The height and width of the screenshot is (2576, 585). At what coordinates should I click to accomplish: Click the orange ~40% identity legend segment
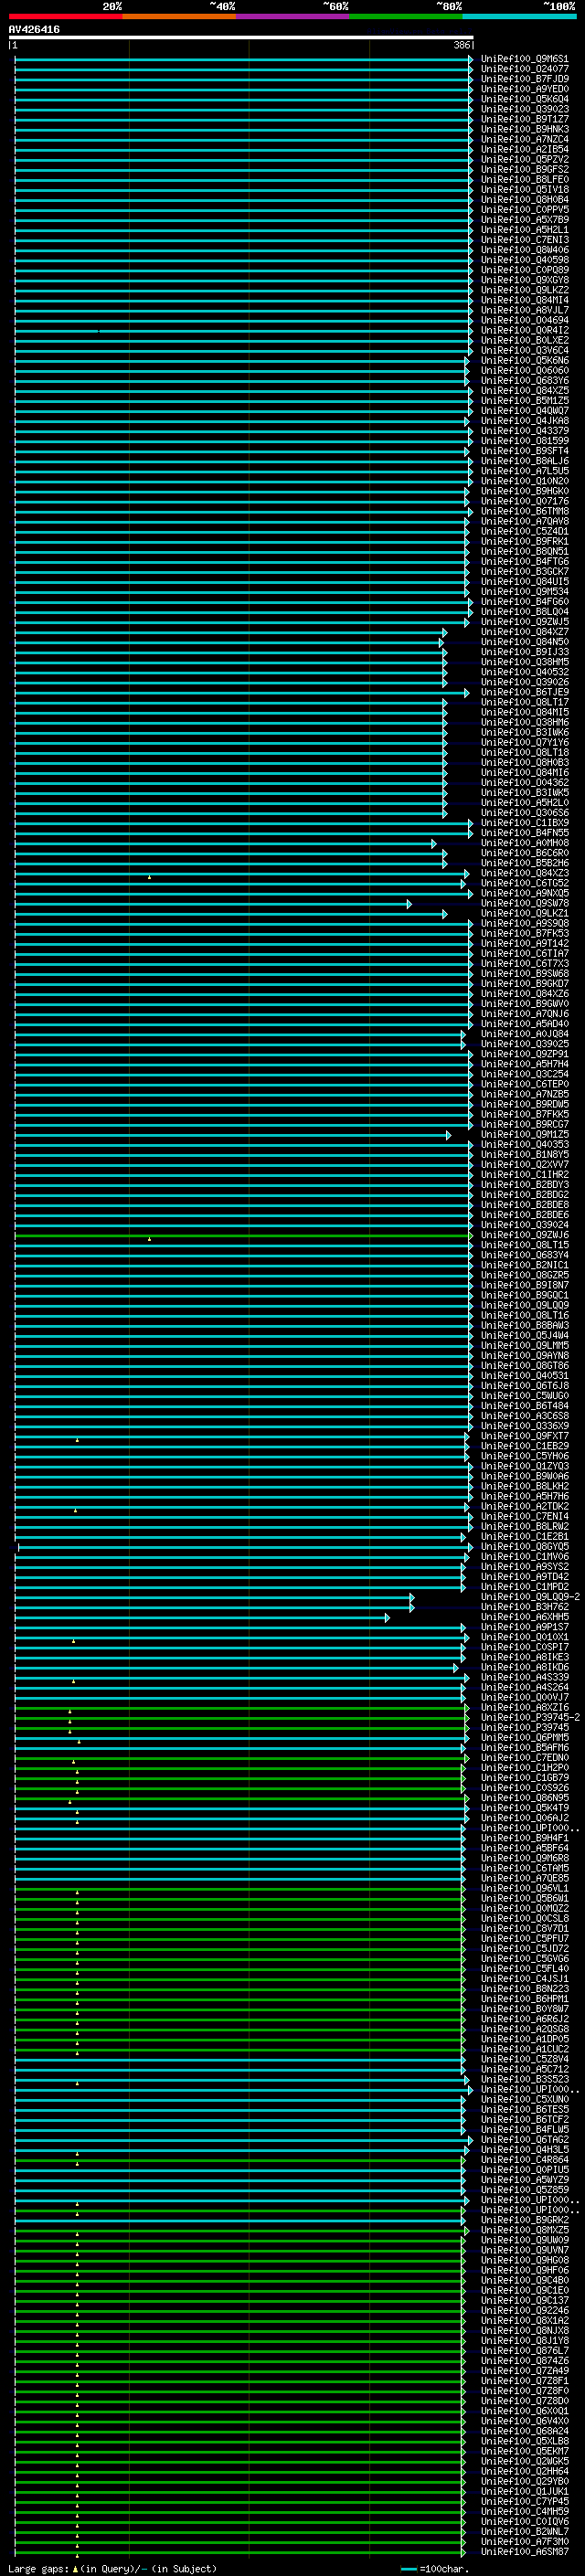pos(179,16)
